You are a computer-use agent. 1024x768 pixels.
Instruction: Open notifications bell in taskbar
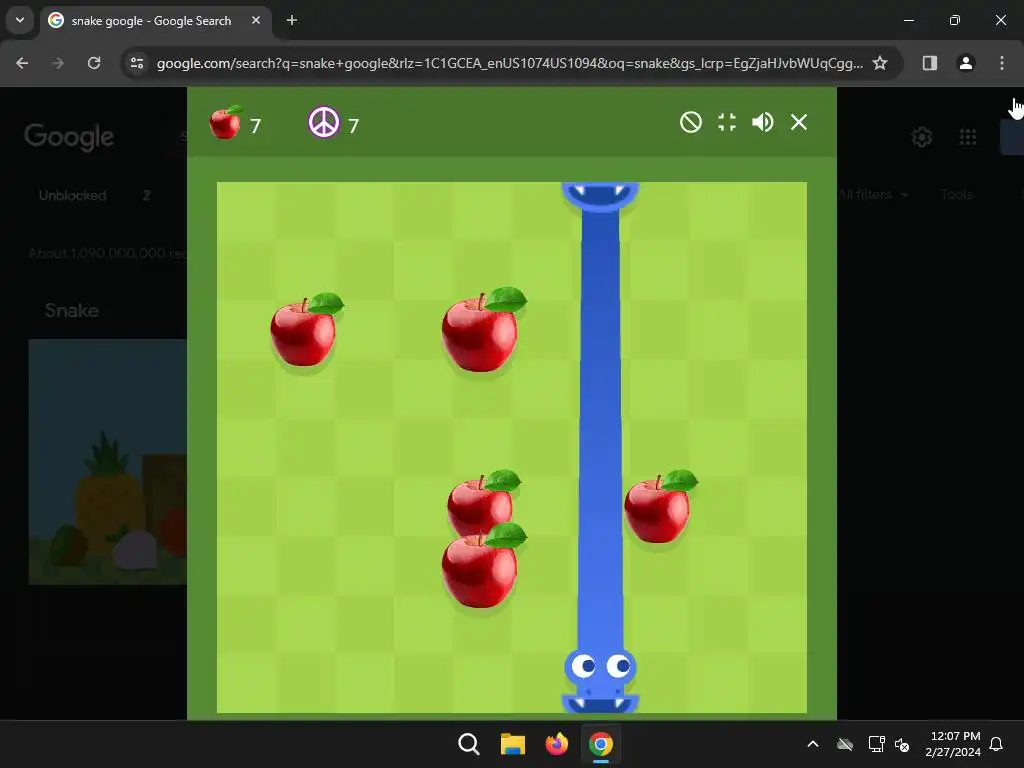pyautogui.click(x=996, y=744)
